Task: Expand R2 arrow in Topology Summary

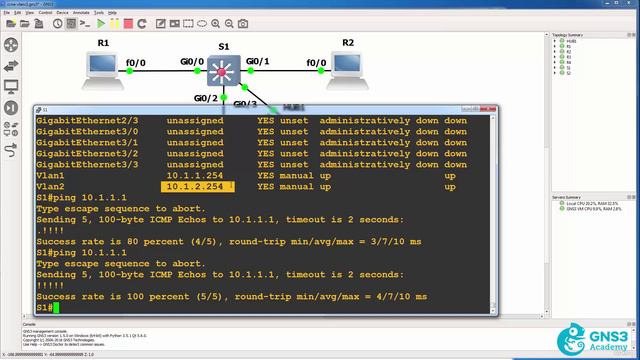Action: click(x=555, y=52)
